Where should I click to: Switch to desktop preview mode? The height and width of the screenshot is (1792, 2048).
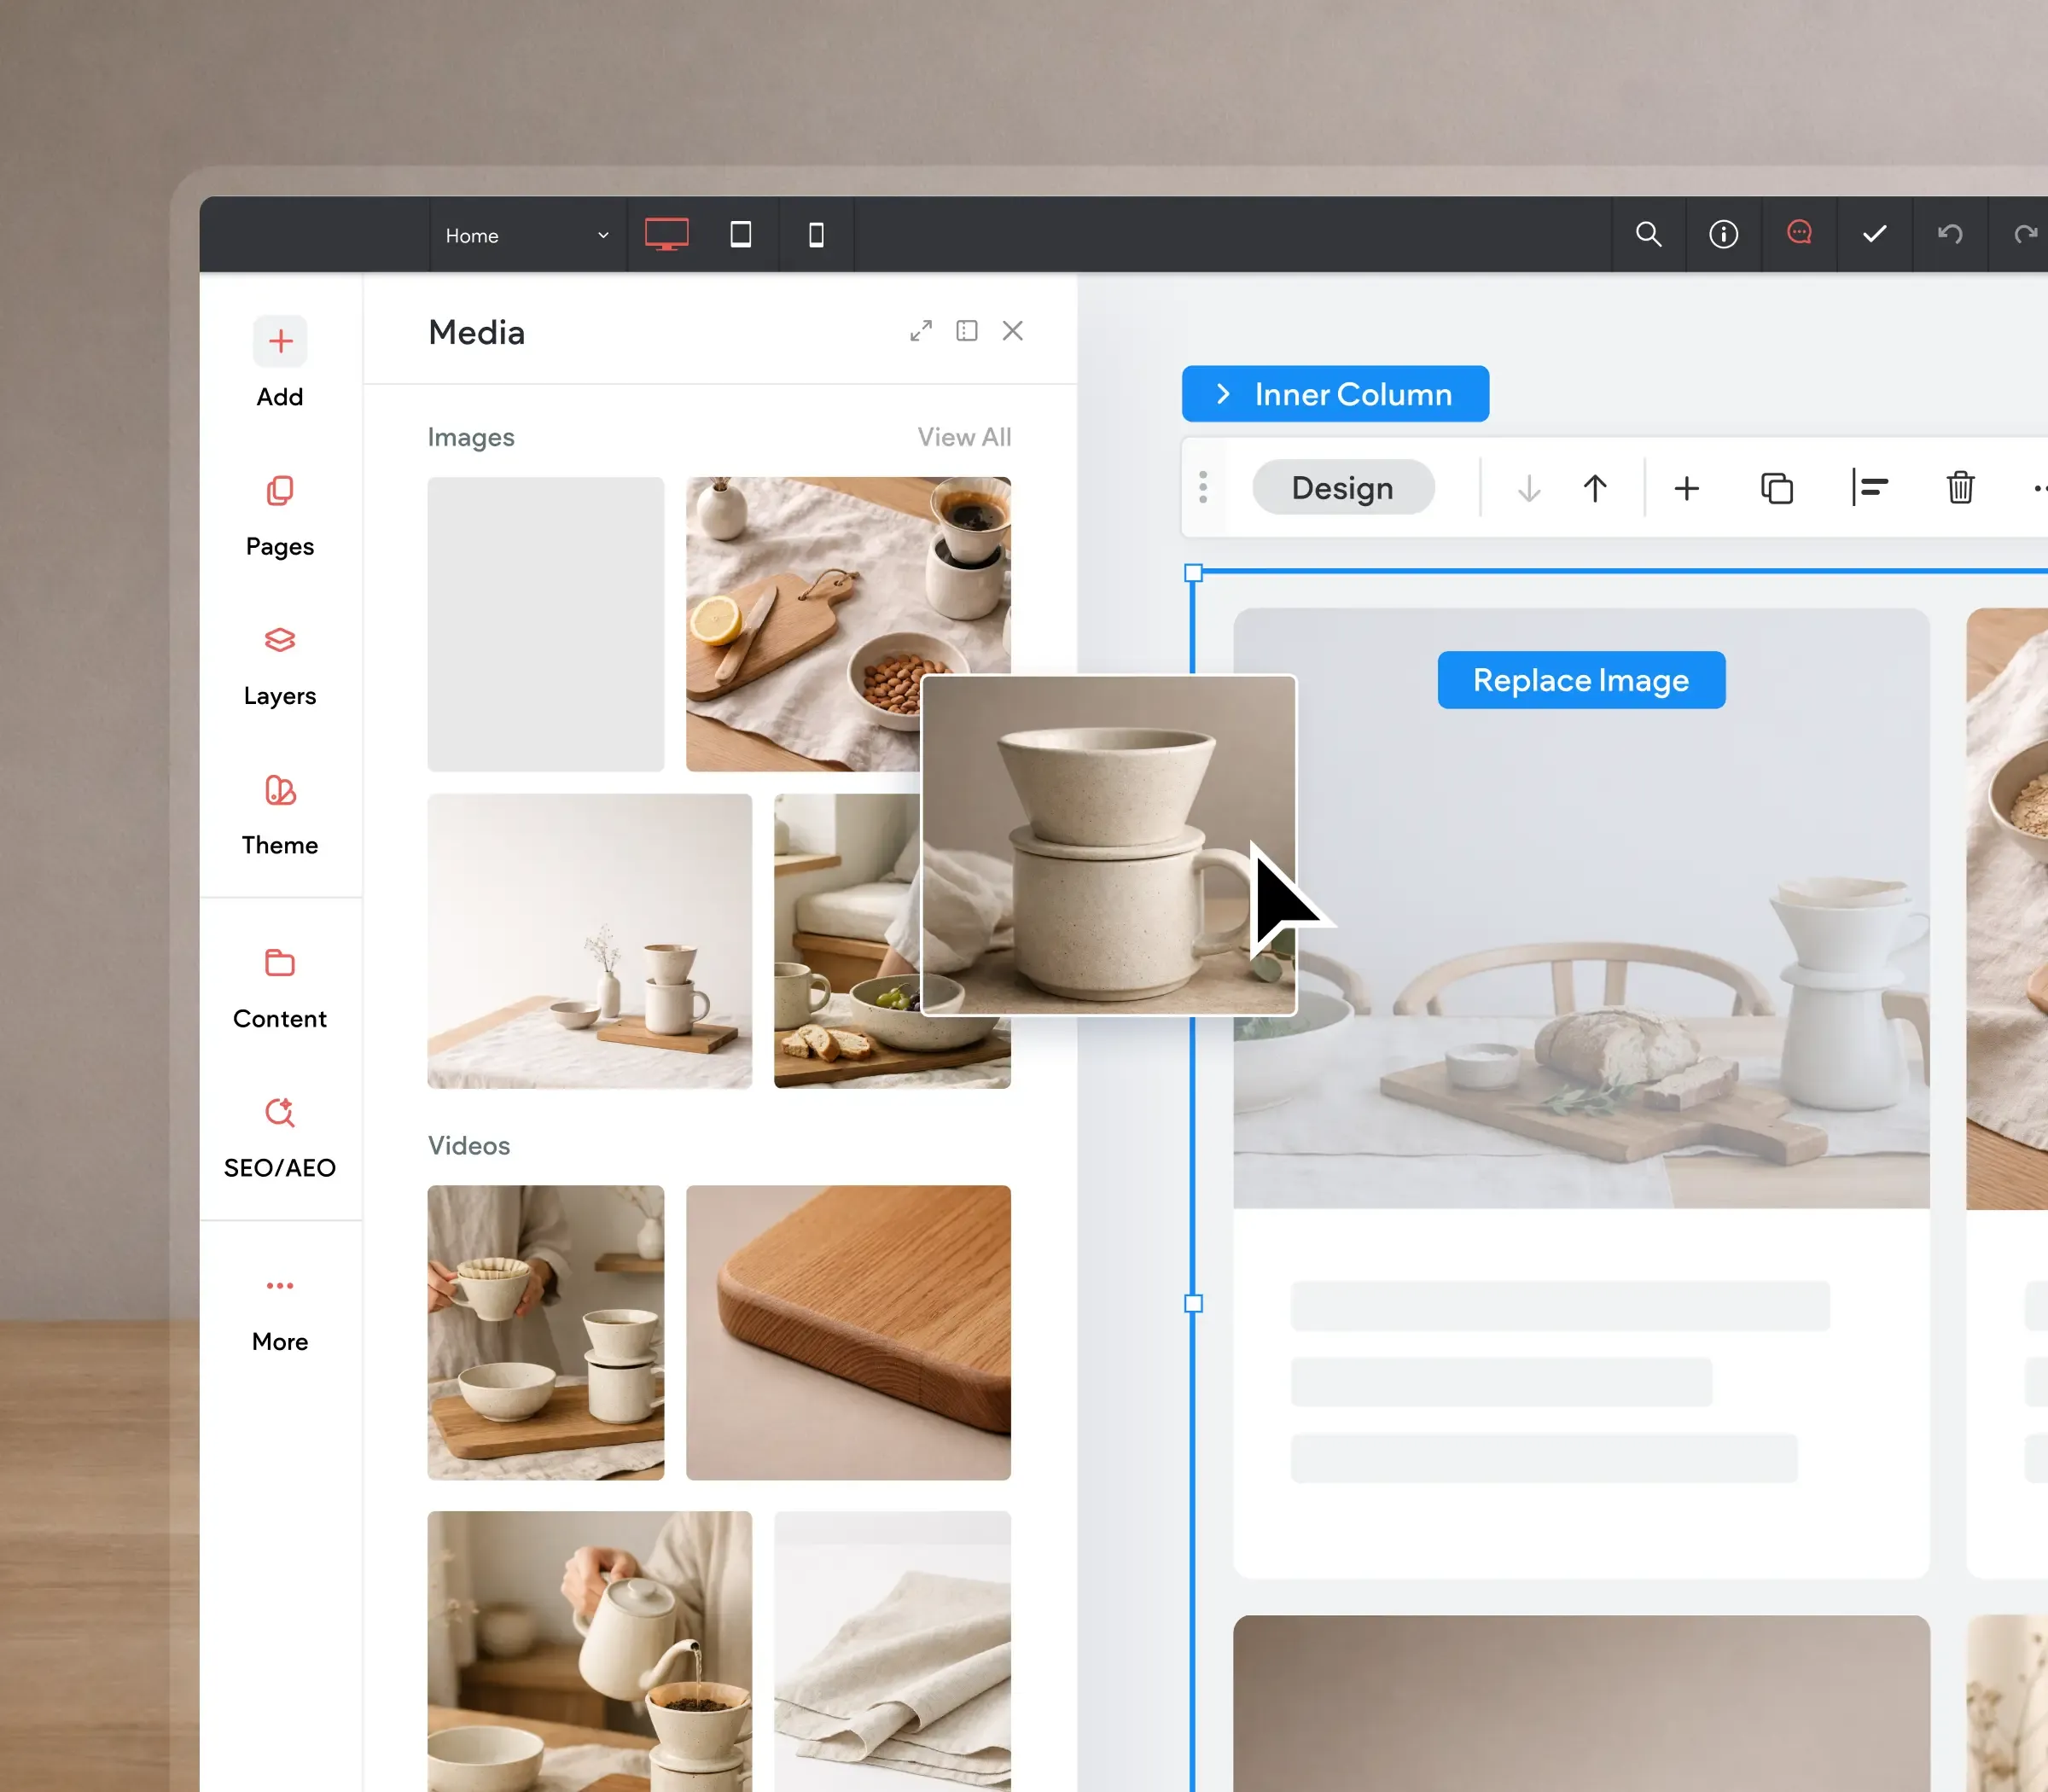coord(666,234)
